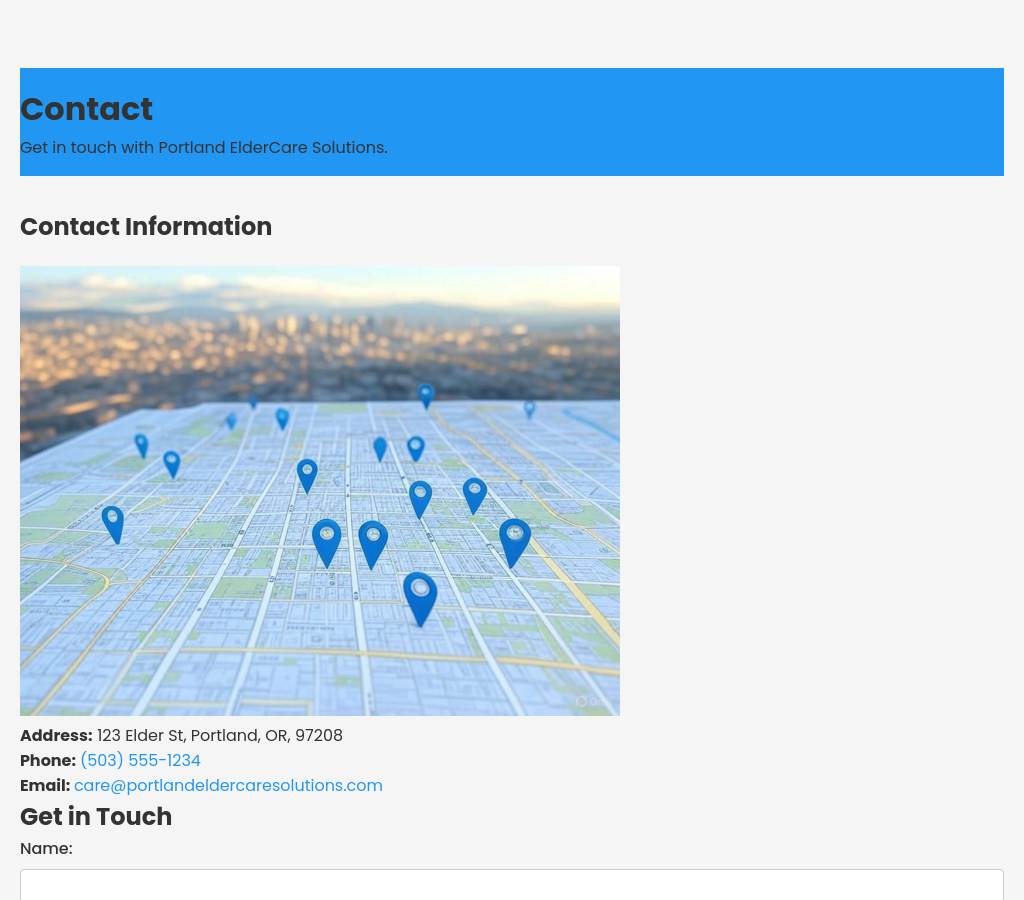Screen dimensions: 1024x900
Task: Focus the Name input field
Action: pyautogui.click(x=511, y=884)
